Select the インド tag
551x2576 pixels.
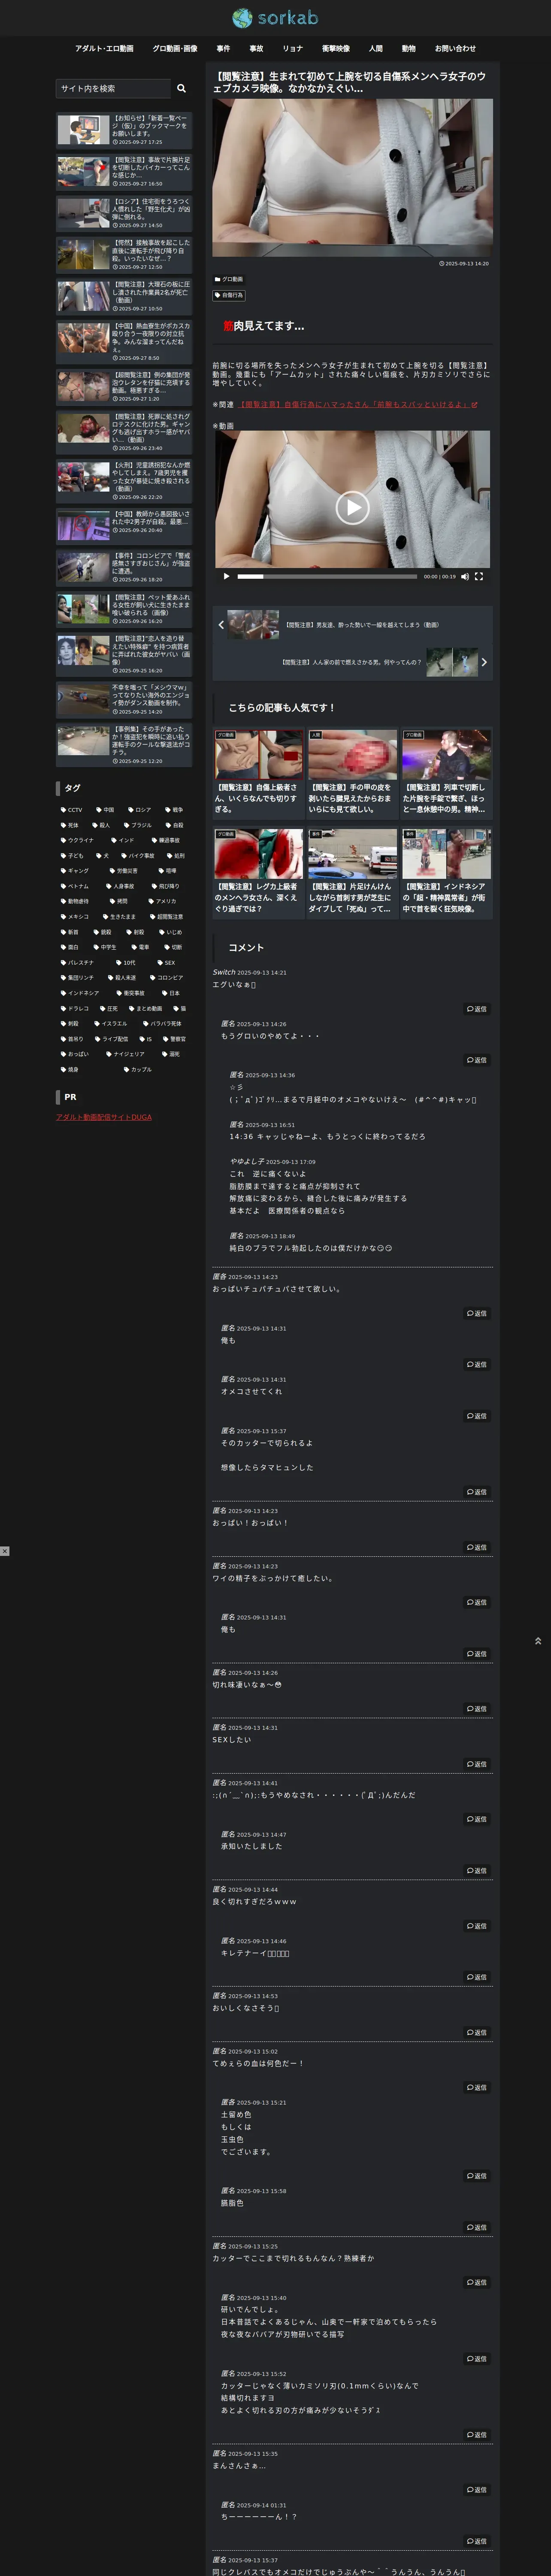point(123,840)
